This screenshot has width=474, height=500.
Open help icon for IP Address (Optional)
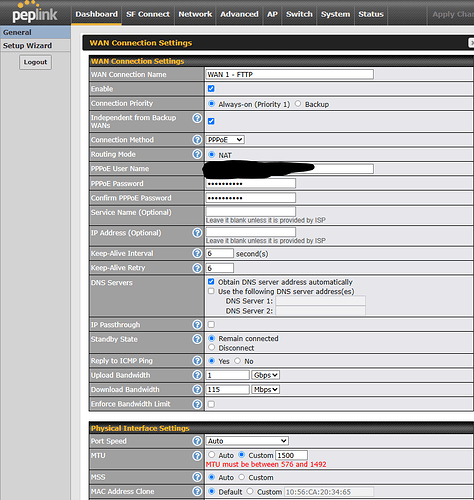(197, 233)
